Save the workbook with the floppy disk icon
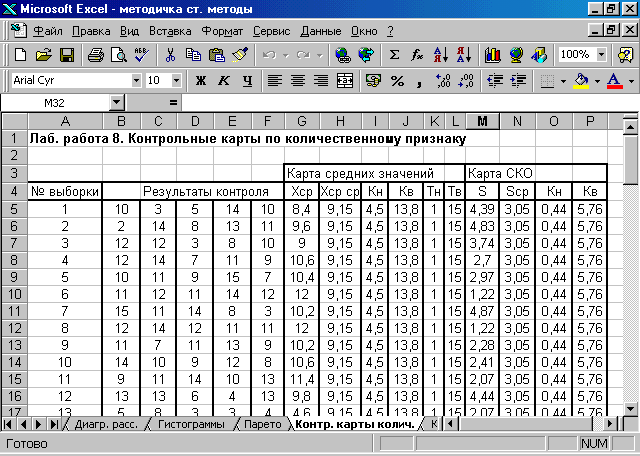The height and width of the screenshot is (456, 640). pos(67,54)
